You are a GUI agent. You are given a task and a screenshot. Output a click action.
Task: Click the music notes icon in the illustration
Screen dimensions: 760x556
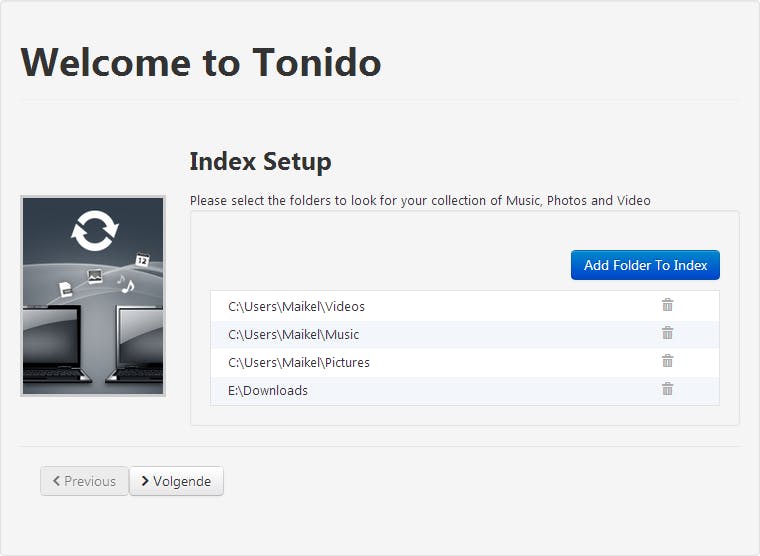coord(125,283)
